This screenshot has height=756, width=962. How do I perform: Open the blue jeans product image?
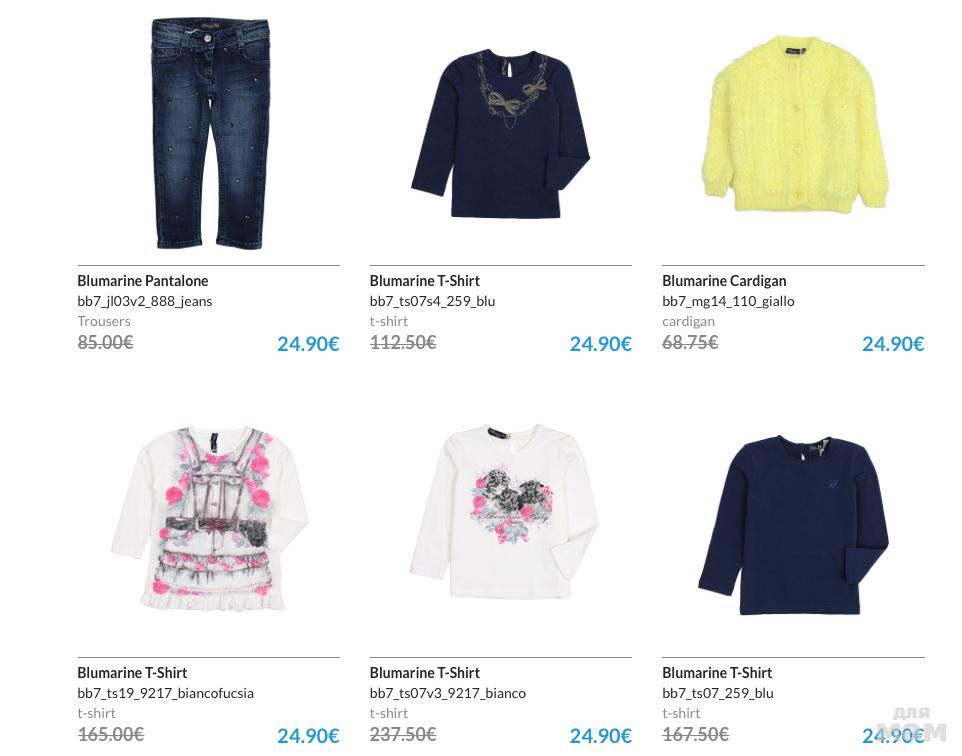pyautogui.click(x=209, y=133)
